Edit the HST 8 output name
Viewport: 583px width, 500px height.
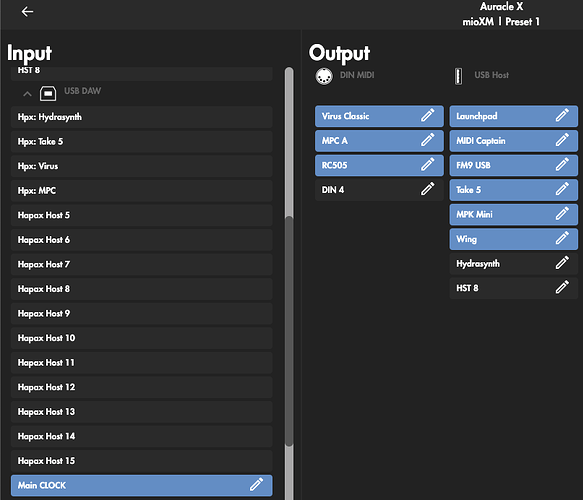[562, 287]
